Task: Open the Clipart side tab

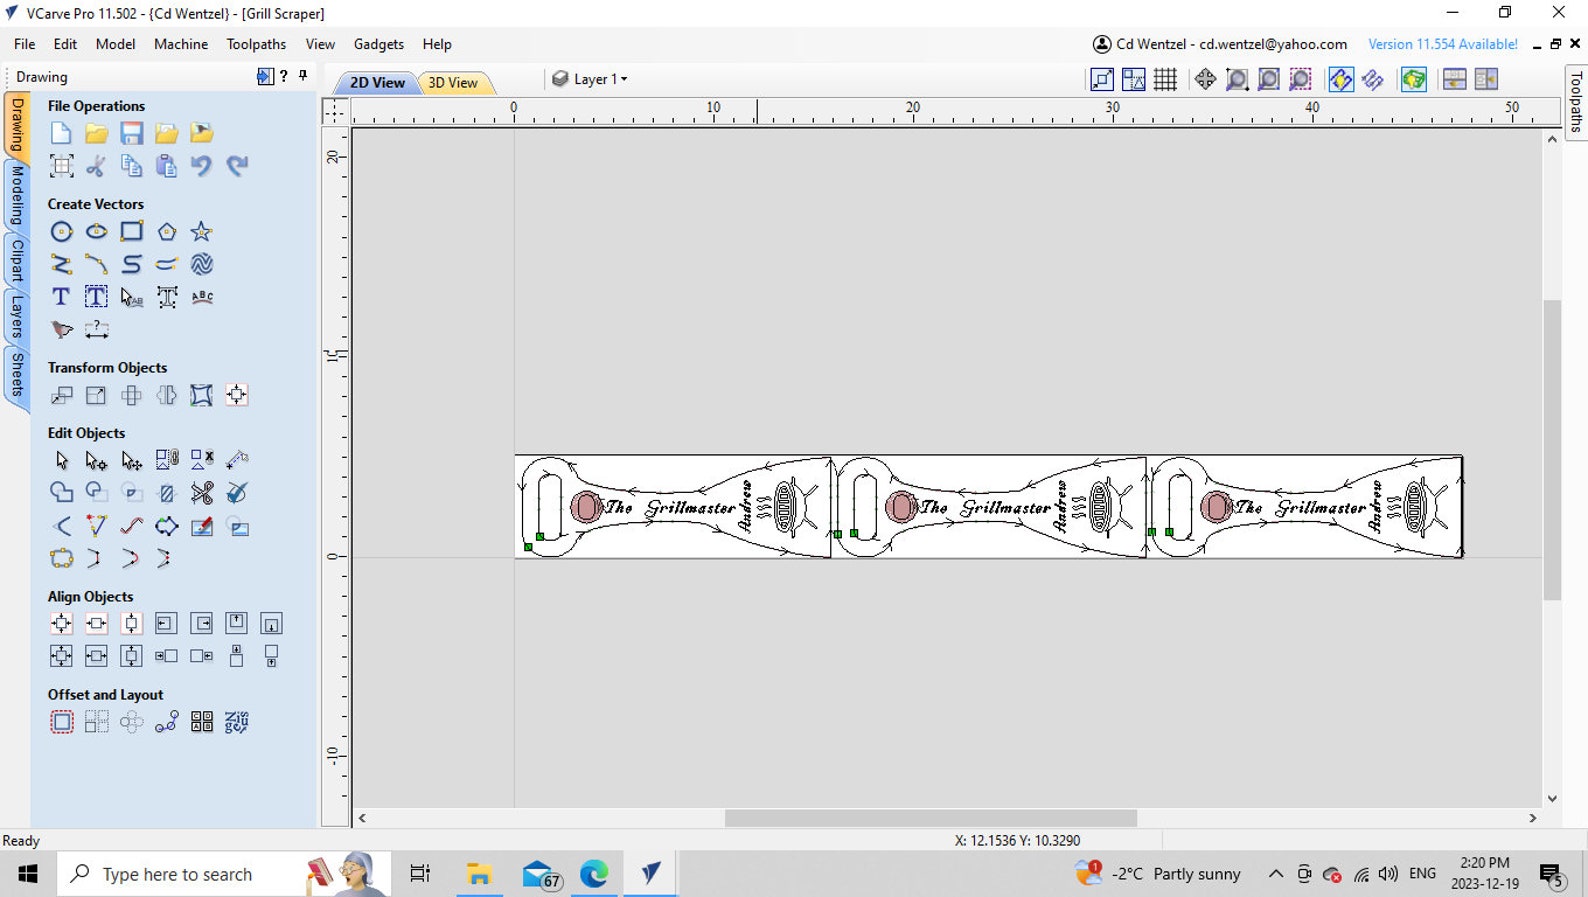Action: tap(17, 260)
